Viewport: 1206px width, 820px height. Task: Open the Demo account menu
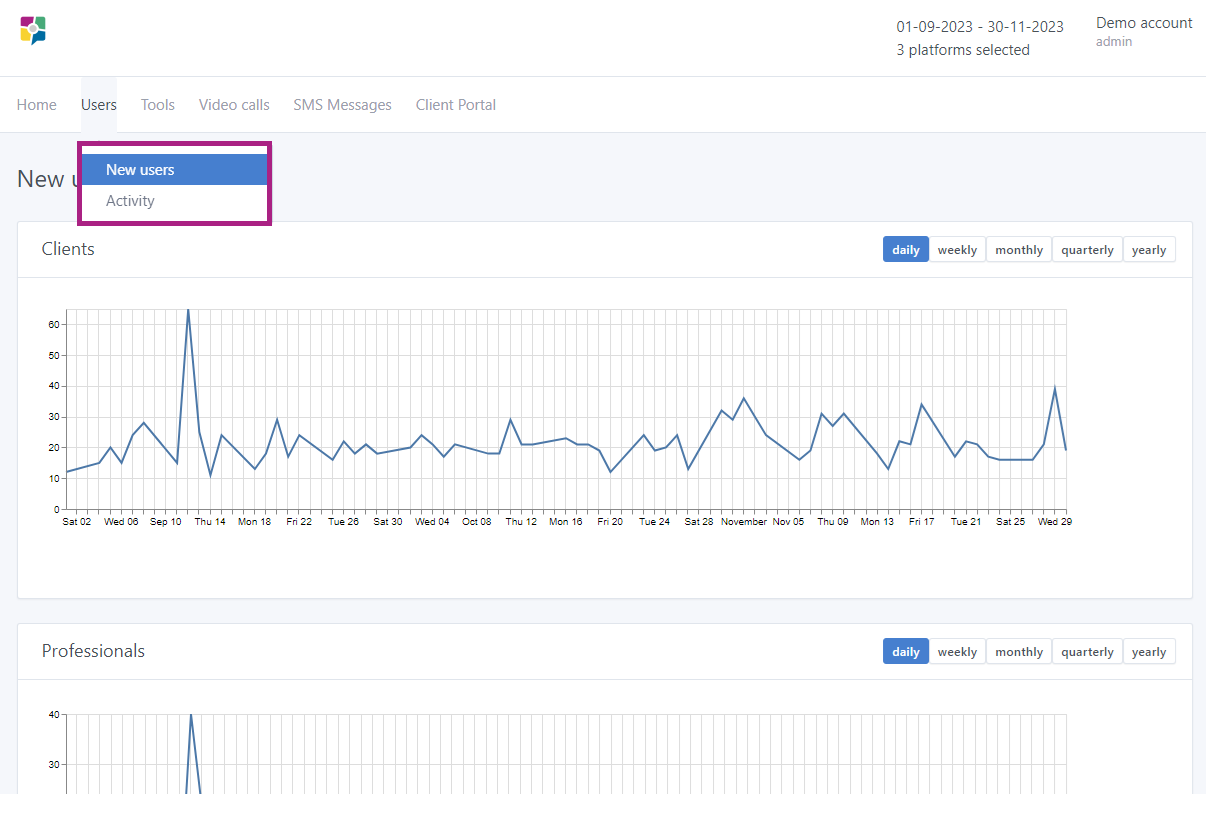pos(1144,23)
